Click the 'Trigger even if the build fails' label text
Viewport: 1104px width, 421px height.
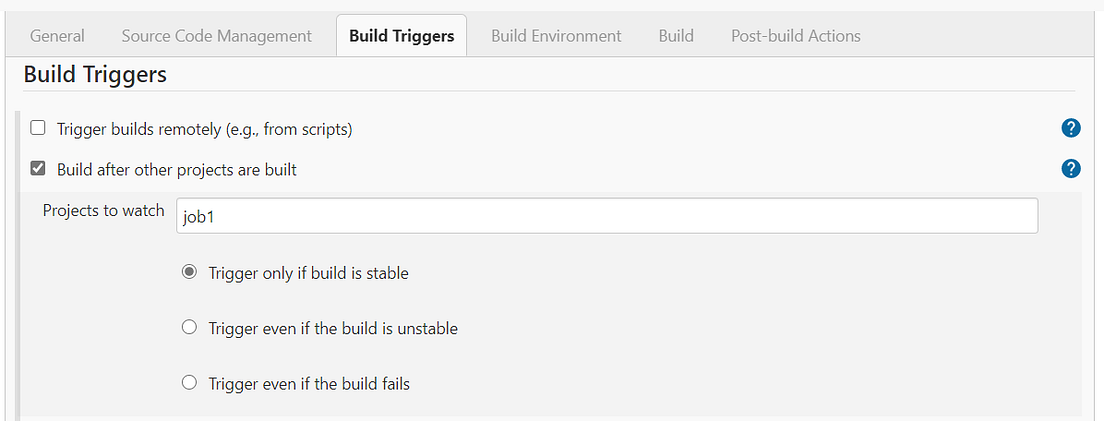pos(309,384)
